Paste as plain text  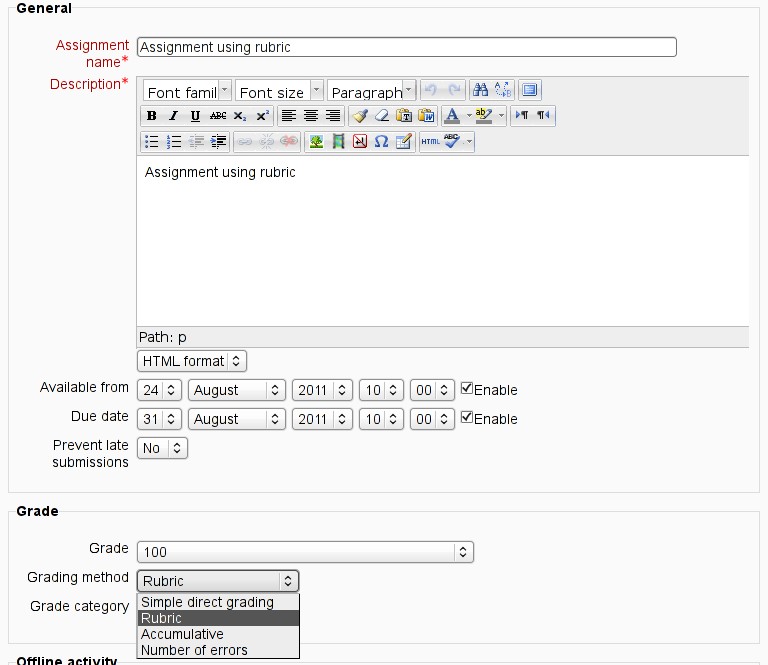click(x=404, y=116)
